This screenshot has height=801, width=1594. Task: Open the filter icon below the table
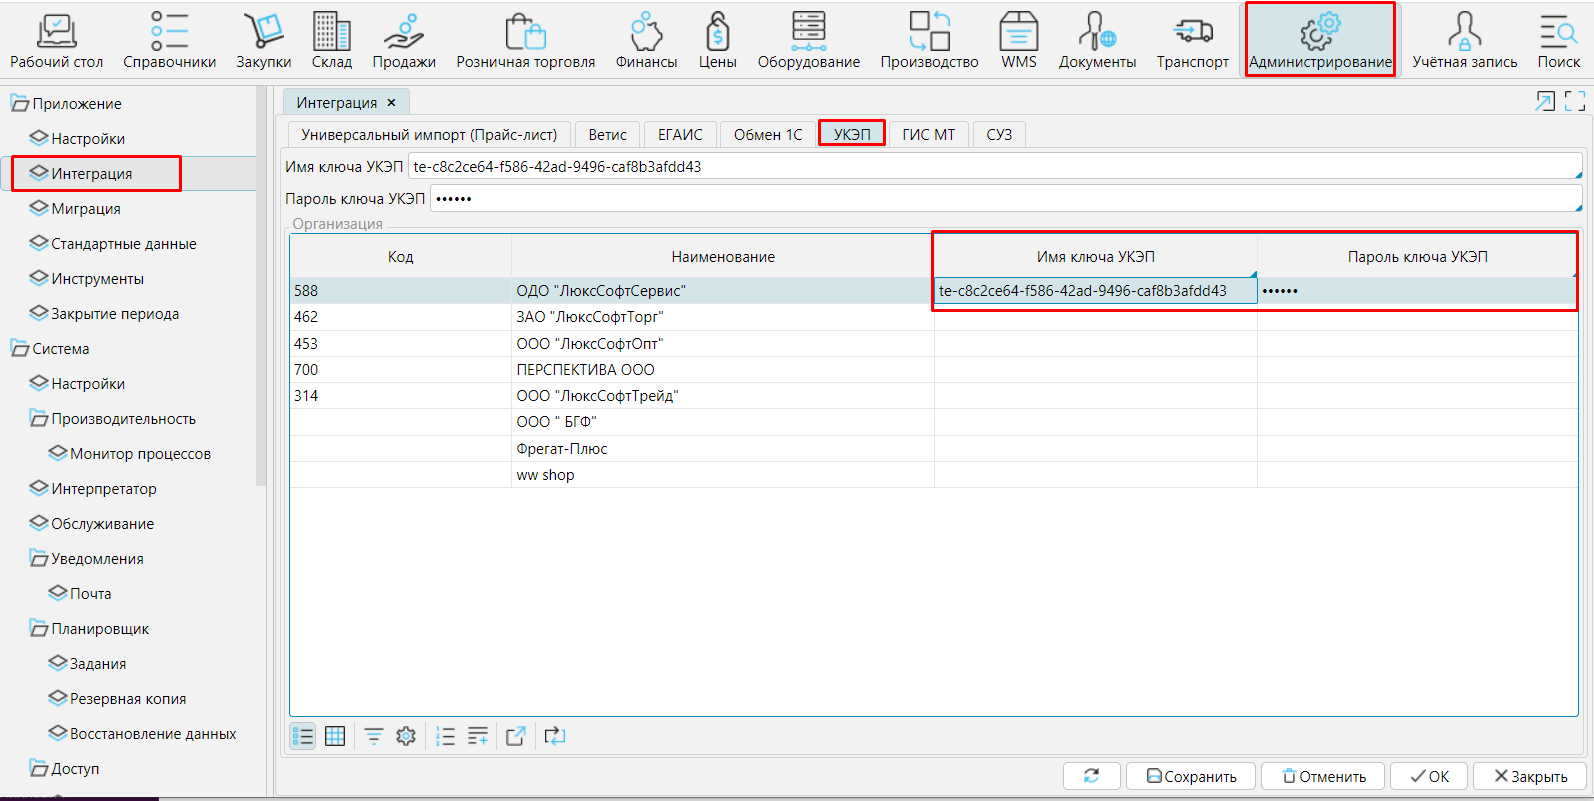pos(373,737)
